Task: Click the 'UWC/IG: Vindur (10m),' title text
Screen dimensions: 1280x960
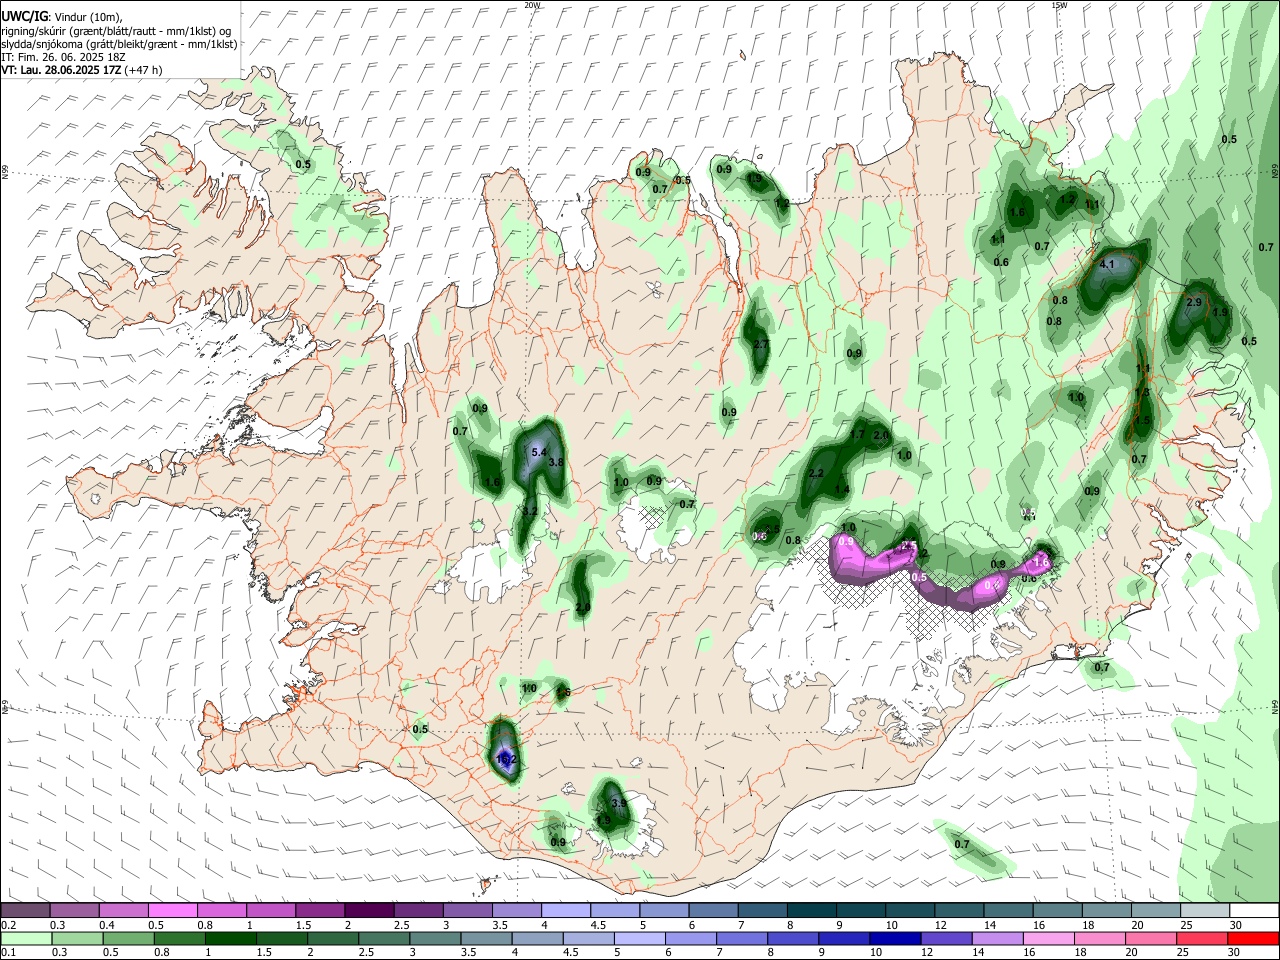Action: pyautogui.click(x=62, y=16)
